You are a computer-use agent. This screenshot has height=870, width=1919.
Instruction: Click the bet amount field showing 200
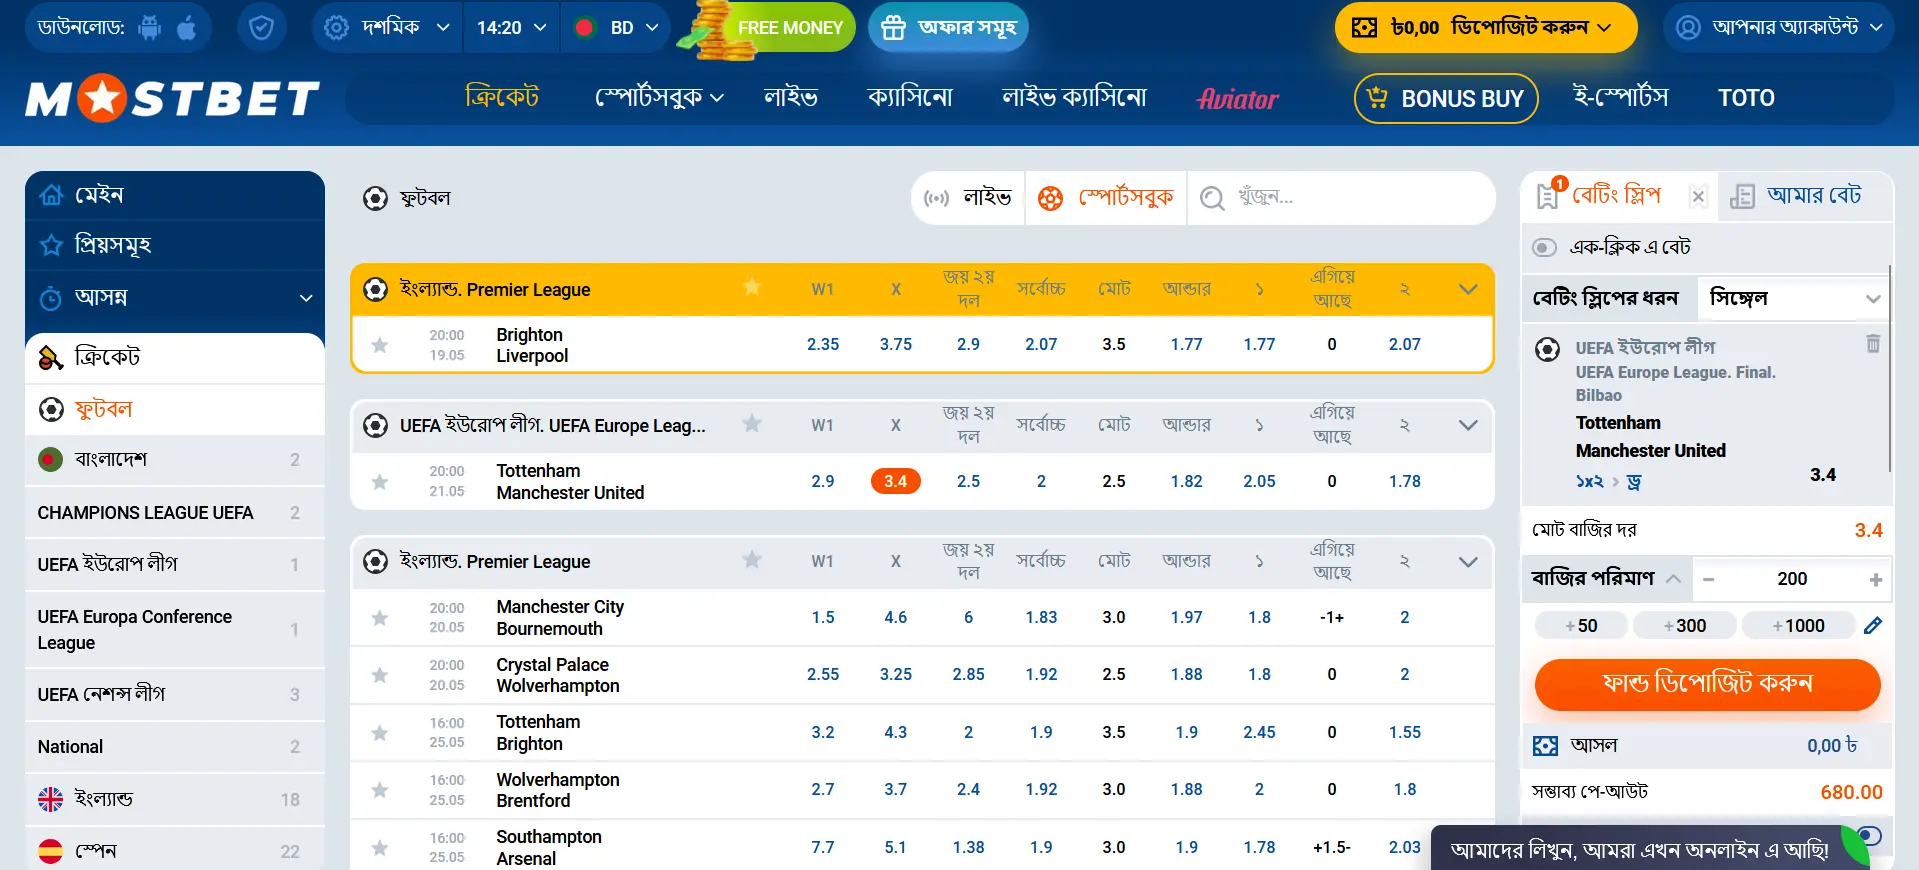[x=1792, y=579]
